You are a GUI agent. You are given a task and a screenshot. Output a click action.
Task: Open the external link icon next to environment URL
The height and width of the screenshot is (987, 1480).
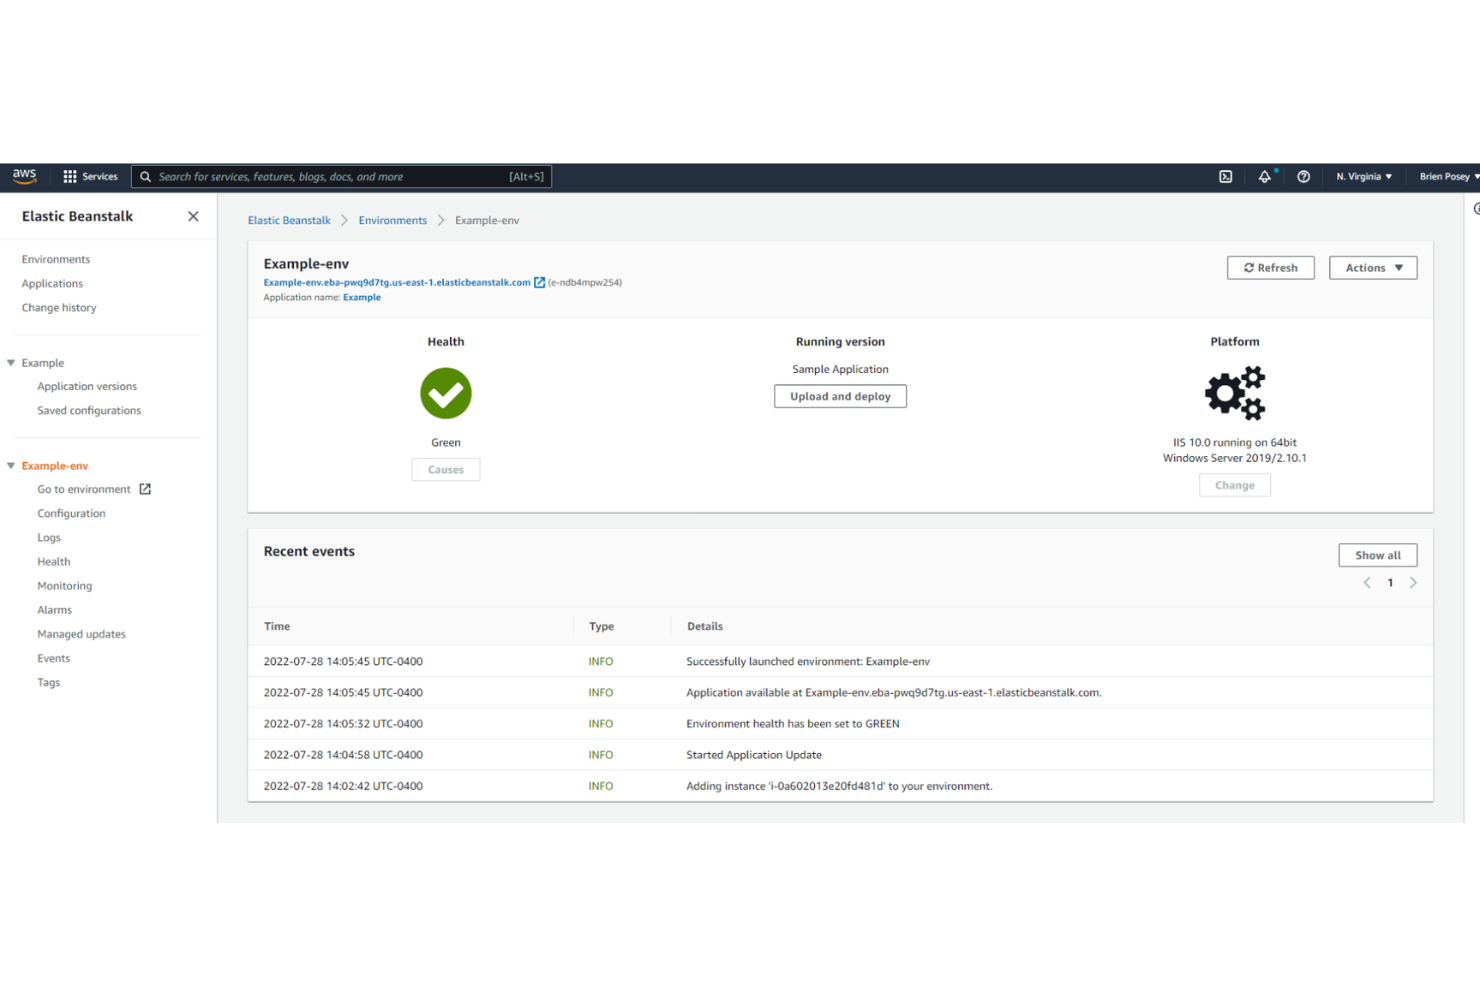coord(540,282)
